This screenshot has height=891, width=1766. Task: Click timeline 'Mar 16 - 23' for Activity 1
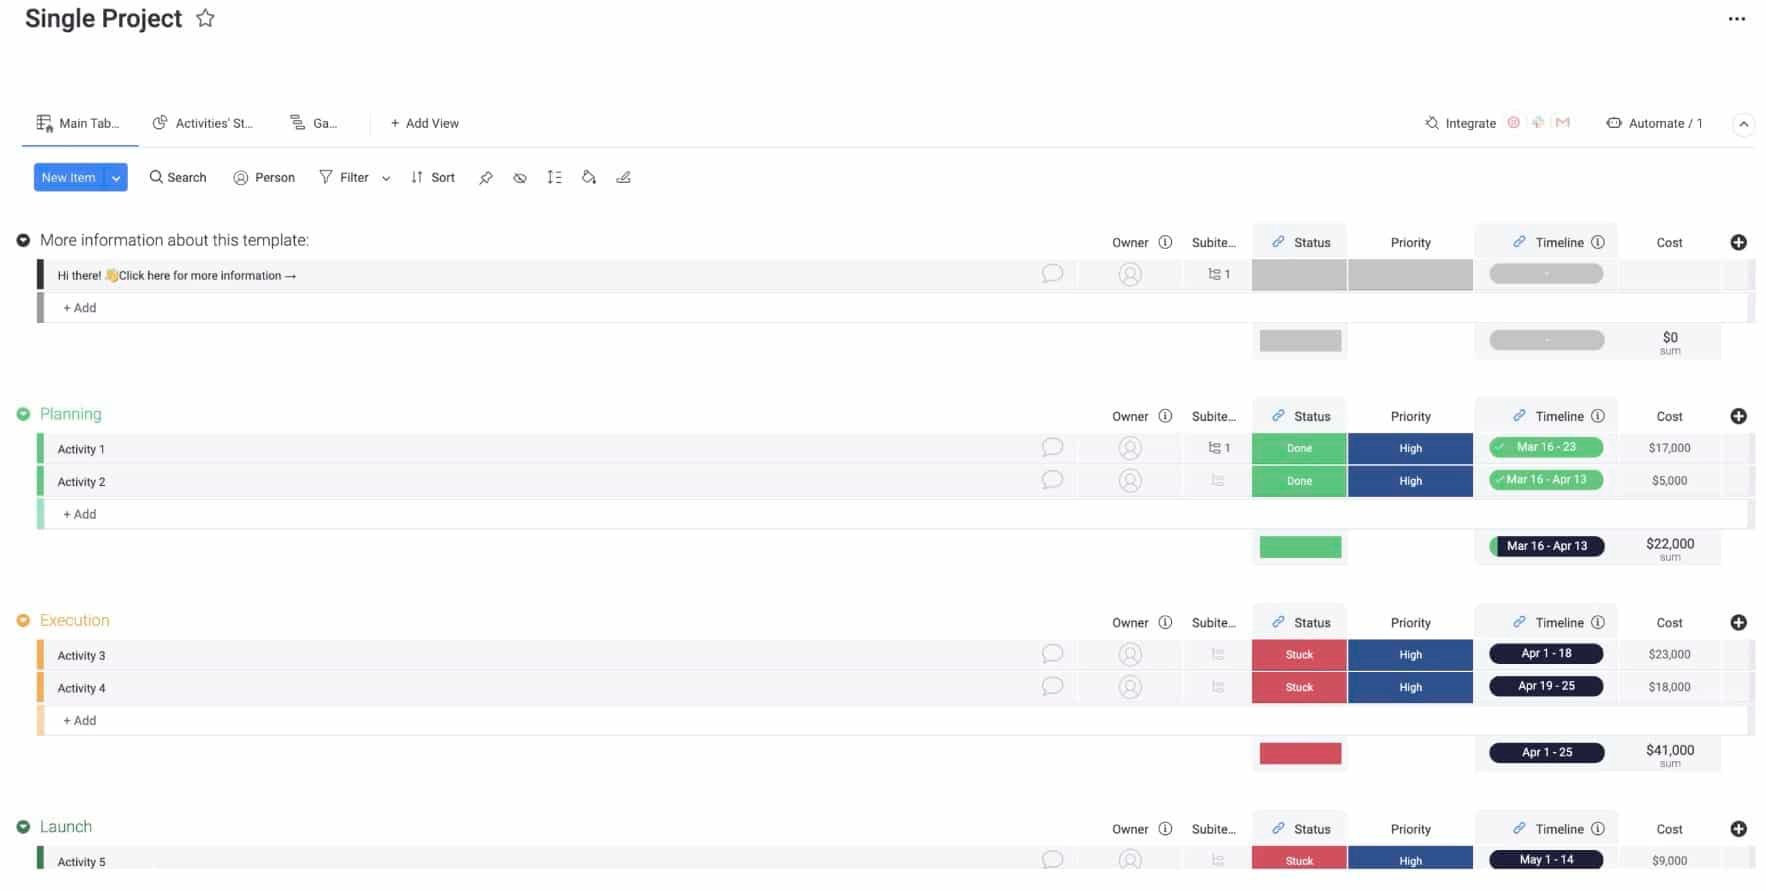(x=1546, y=447)
